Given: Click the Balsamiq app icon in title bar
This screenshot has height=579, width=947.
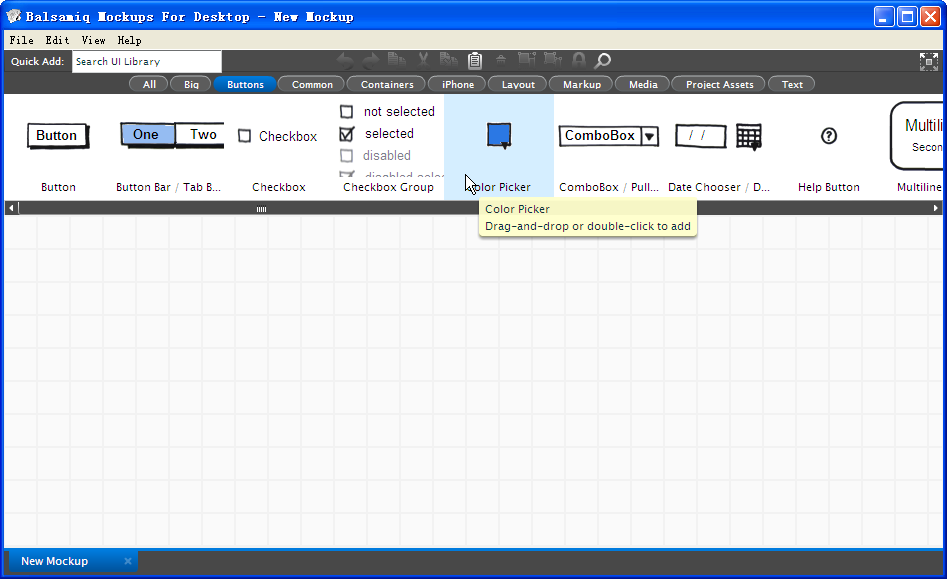Looking at the screenshot, I should [13, 16].
